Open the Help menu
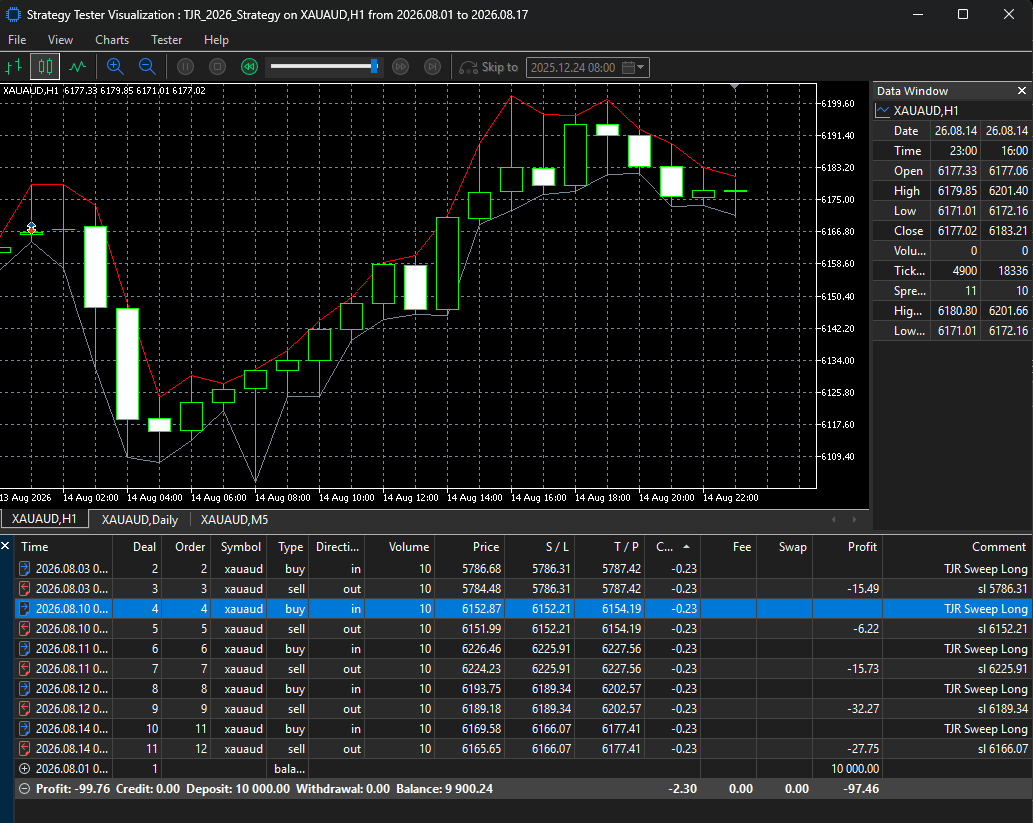The height and width of the screenshot is (823, 1033). [216, 40]
